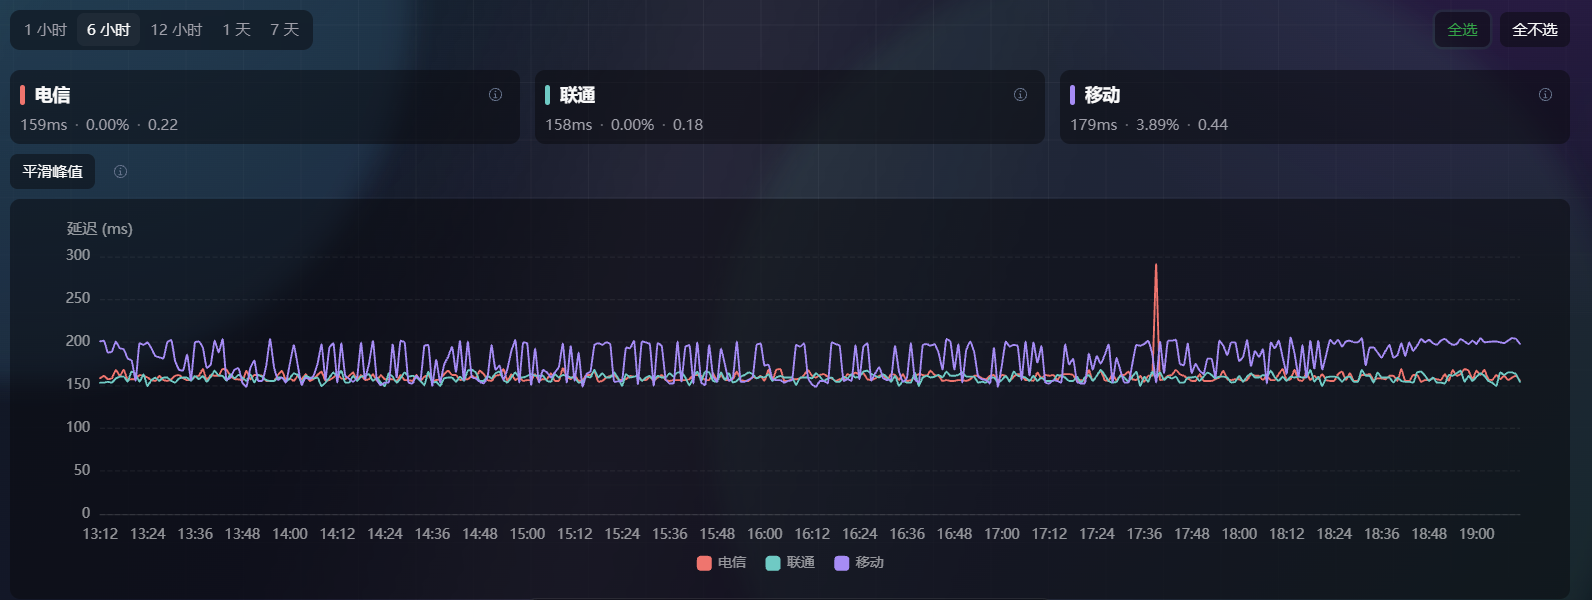The width and height of the screenshot is (1592, 600).
Task: Click 移动 stats 179ms · 3.89% · 0.44
Action: point(1149,125)
